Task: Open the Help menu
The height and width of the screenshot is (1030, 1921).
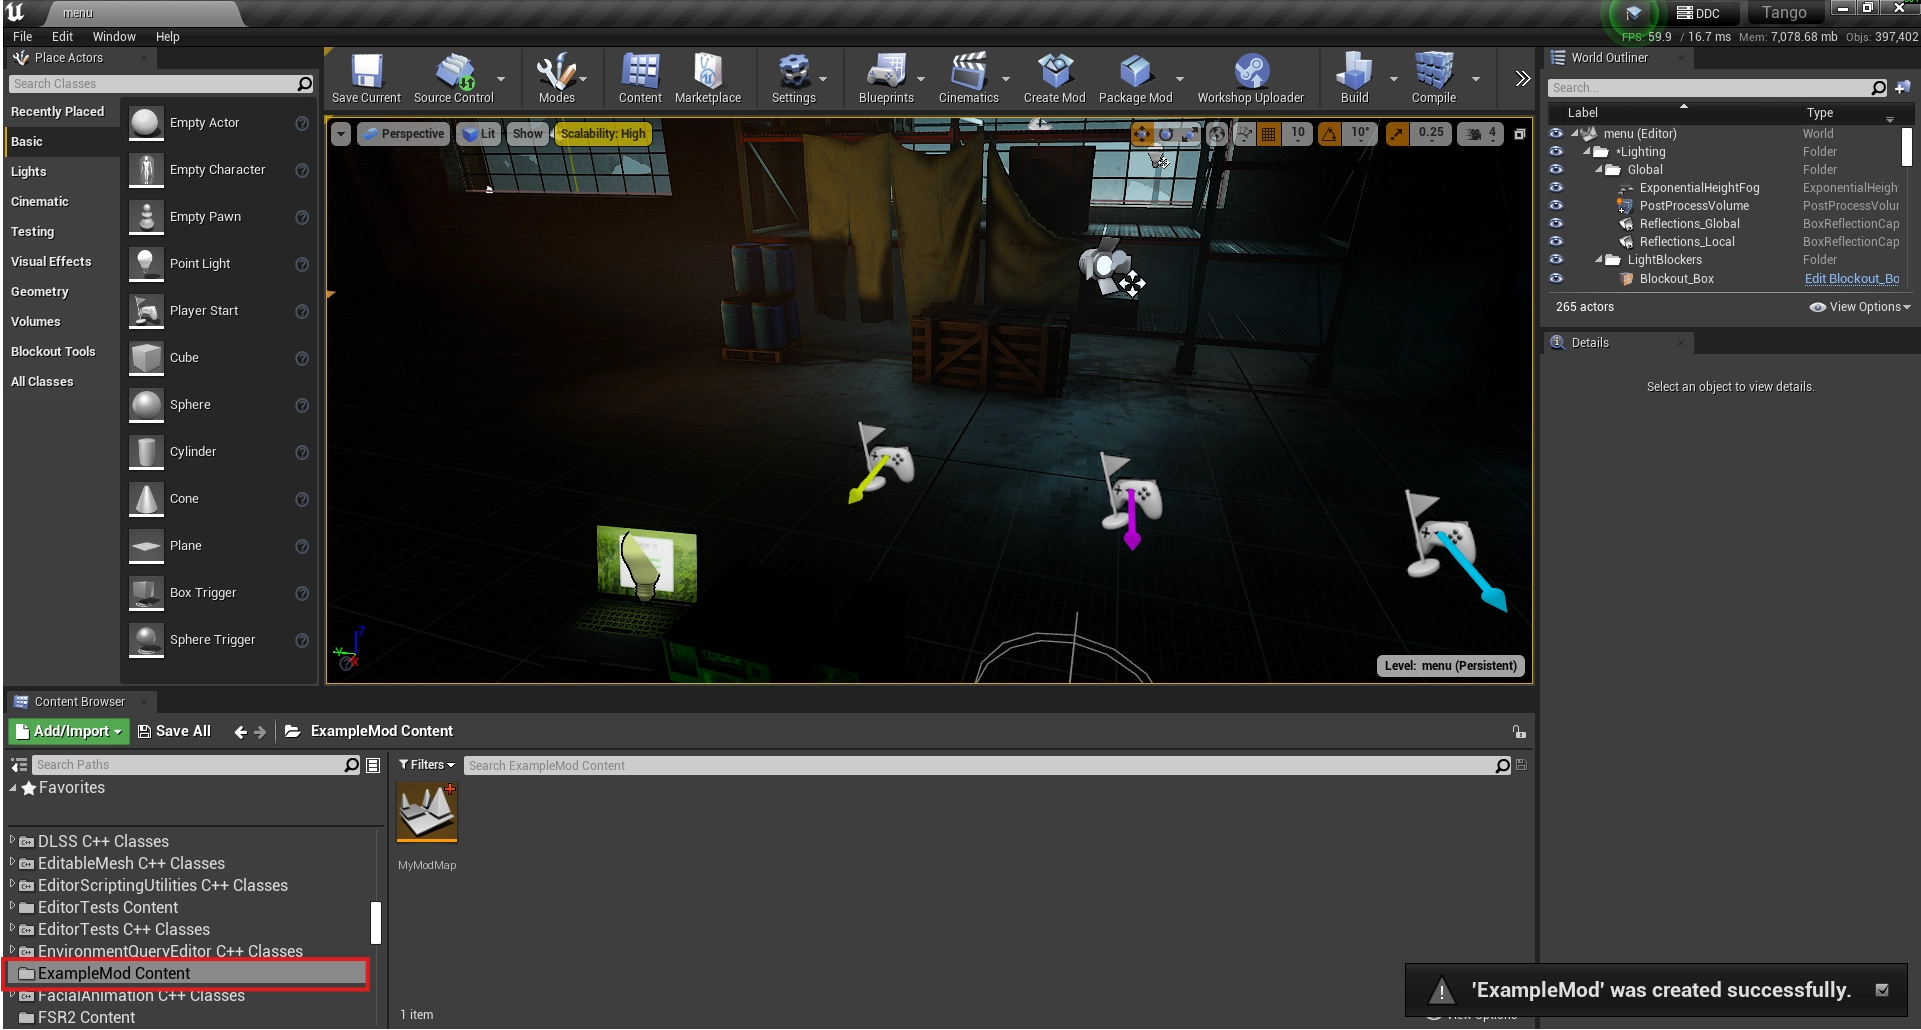Action: click(x=167, y=36)
